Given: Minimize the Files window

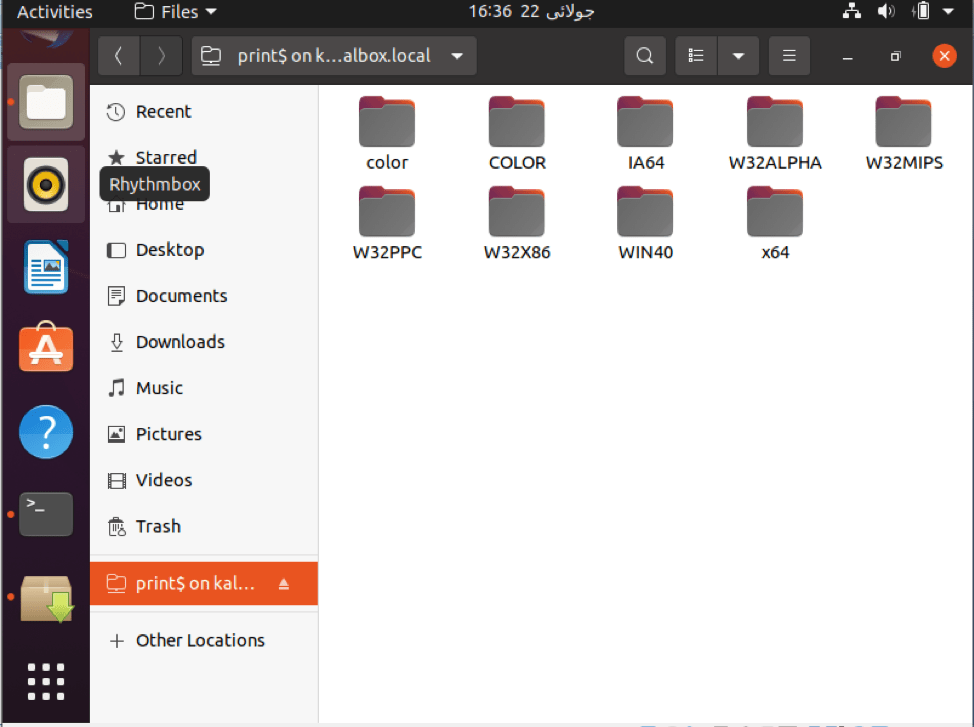Looking at the screenshot, I should point(847,57).
